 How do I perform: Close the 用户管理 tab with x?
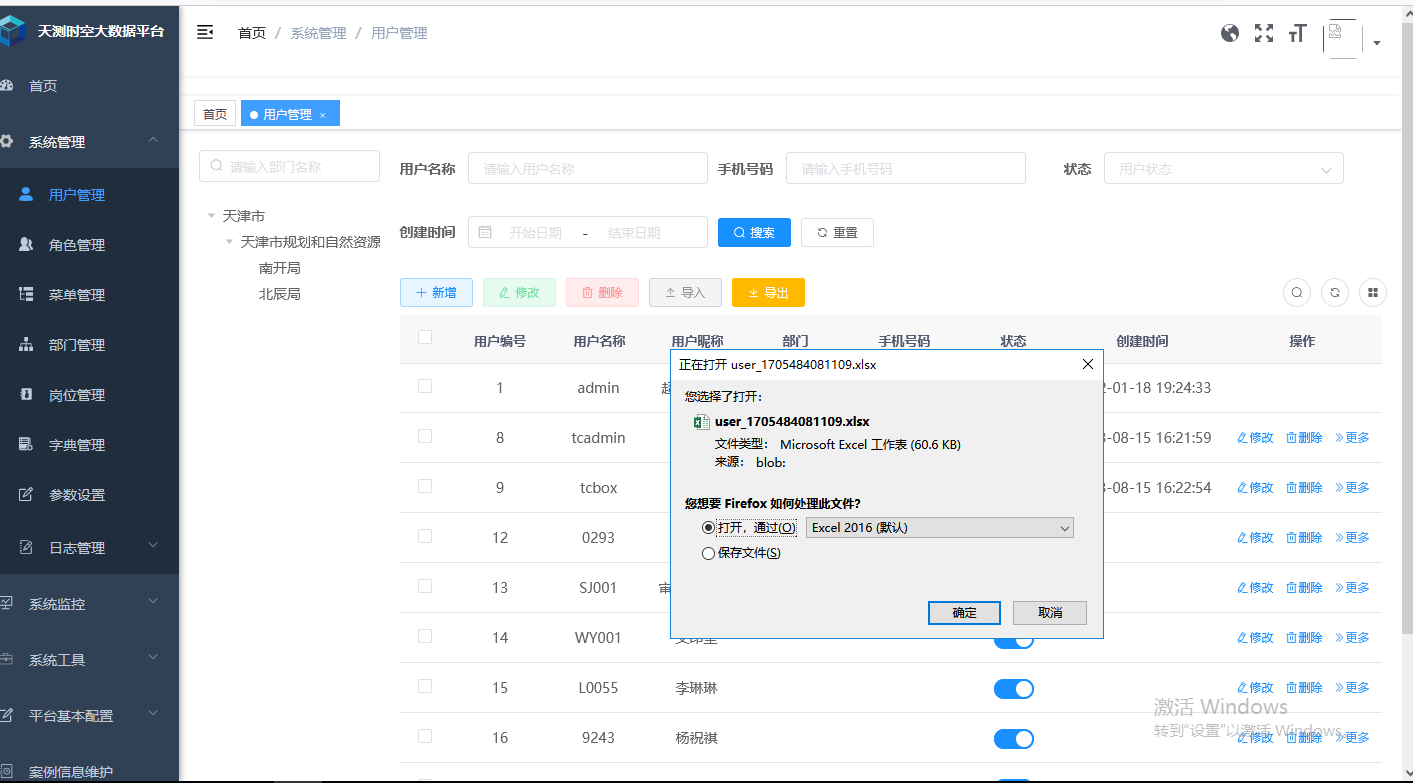323,115
